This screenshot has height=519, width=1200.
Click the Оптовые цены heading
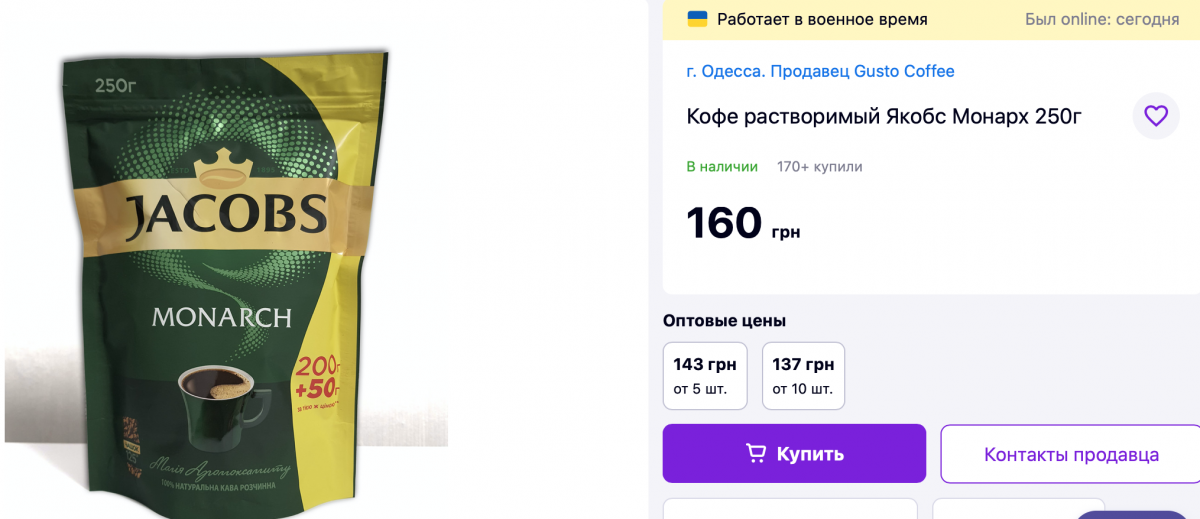724,321
